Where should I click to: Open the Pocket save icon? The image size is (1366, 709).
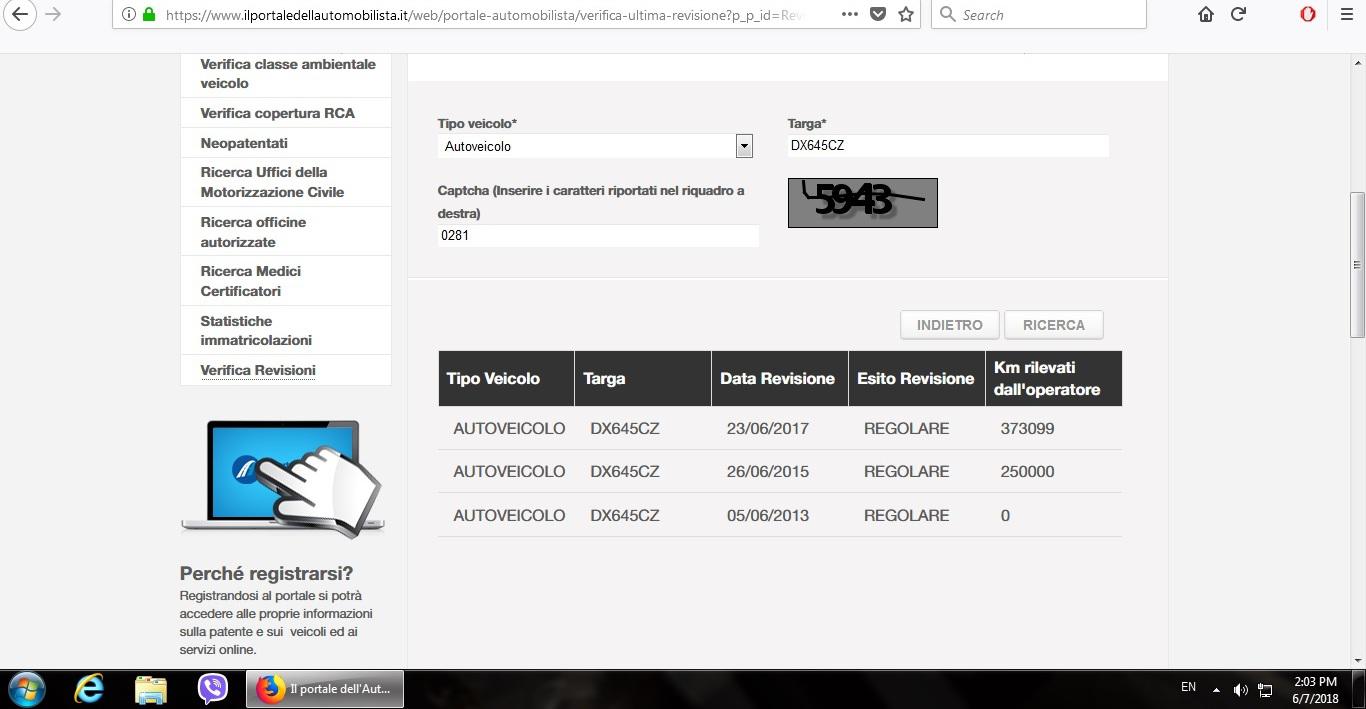[877, 14]
